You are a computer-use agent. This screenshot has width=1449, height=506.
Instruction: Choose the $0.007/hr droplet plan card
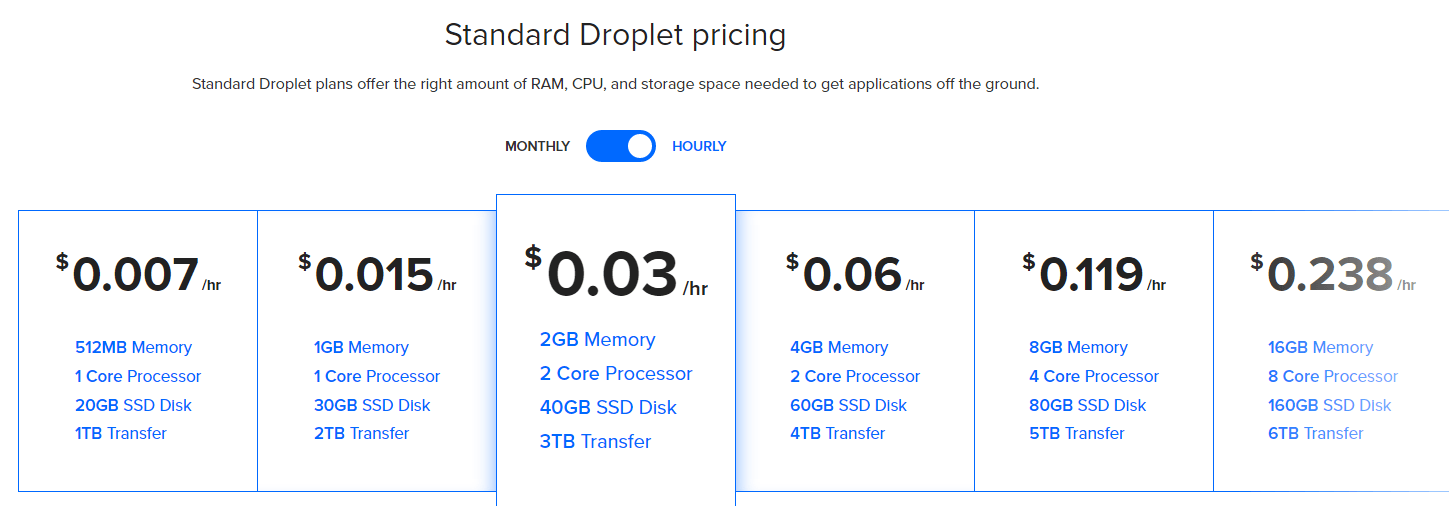[138, 351]
